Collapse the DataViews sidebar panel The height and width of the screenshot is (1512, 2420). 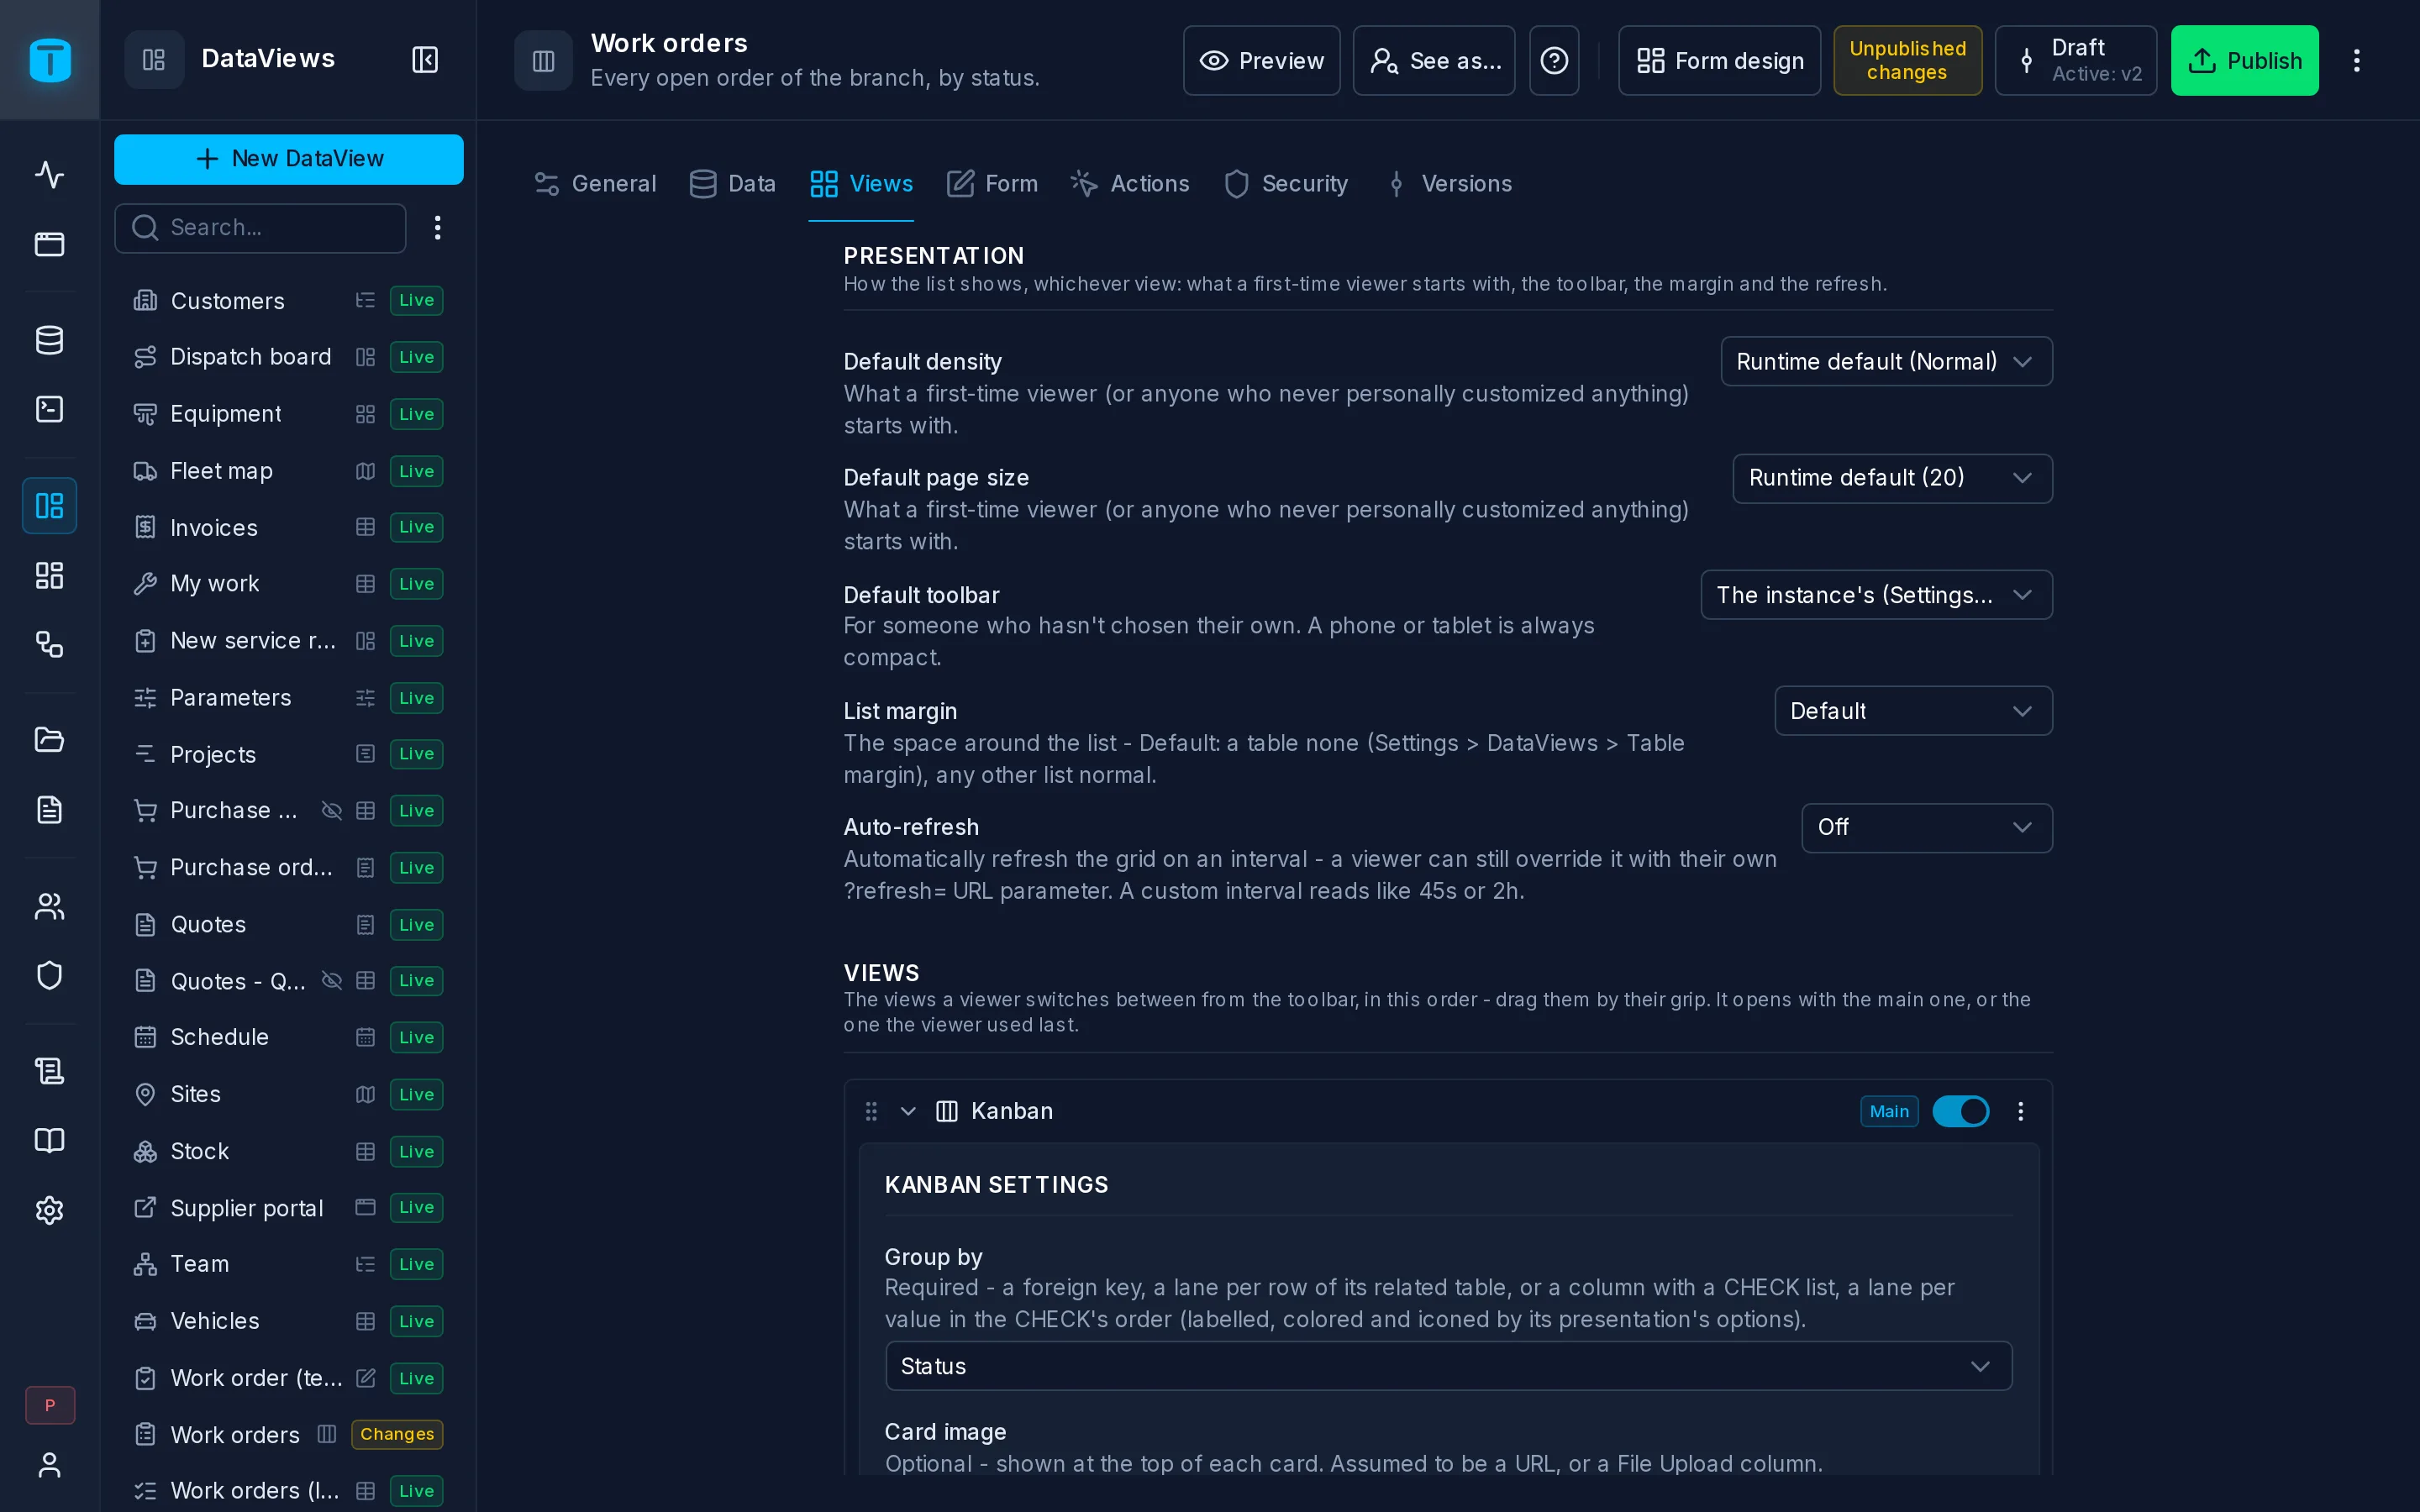click(x=425, y=60)
